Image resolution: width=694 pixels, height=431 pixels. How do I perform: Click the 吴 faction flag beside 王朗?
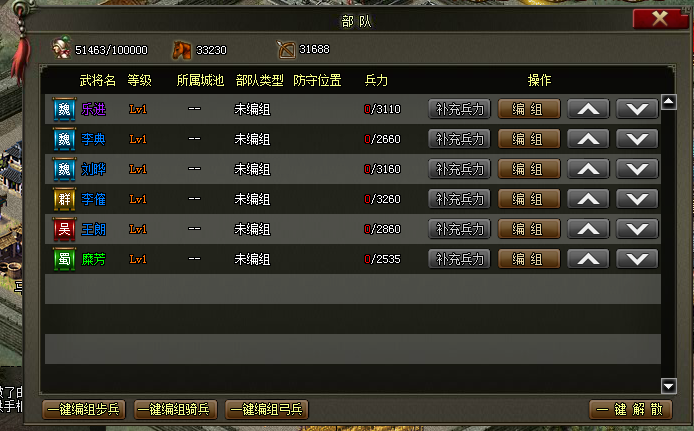(65, 229)
